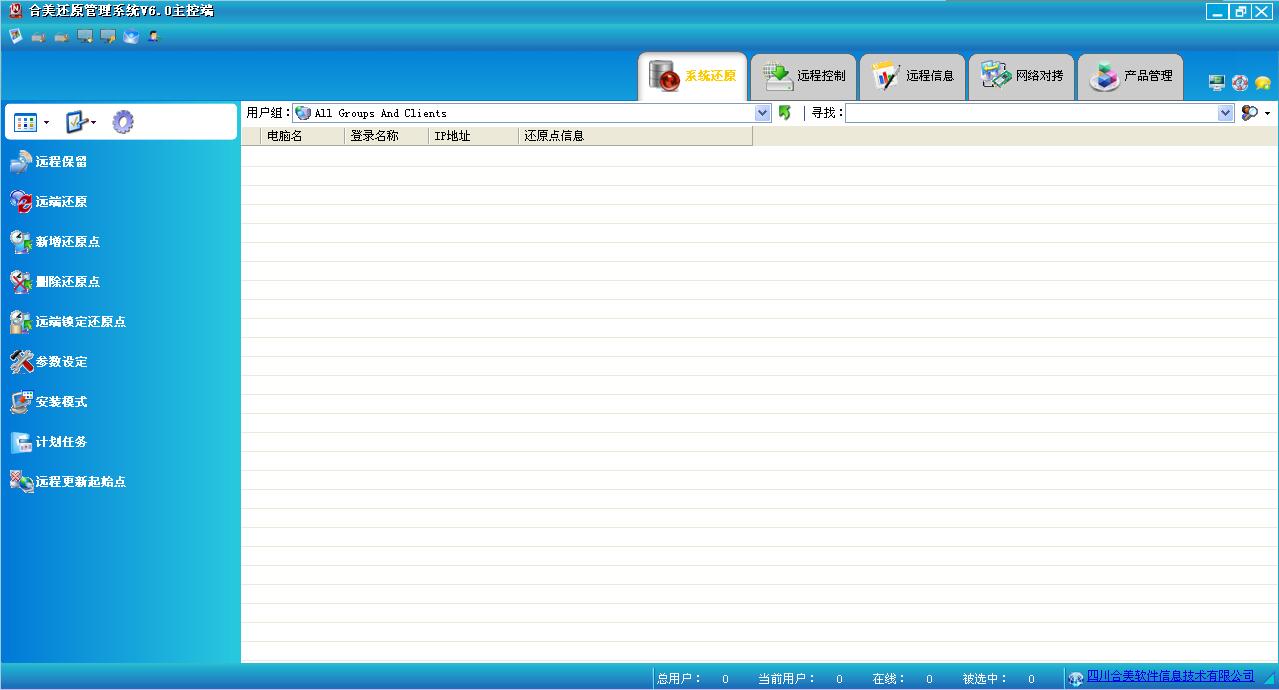Screen dimensions: 1279x690
Task: Click 新增还原点 icon in sidebar
Action: pyautogui.click(x=21, y=242)
